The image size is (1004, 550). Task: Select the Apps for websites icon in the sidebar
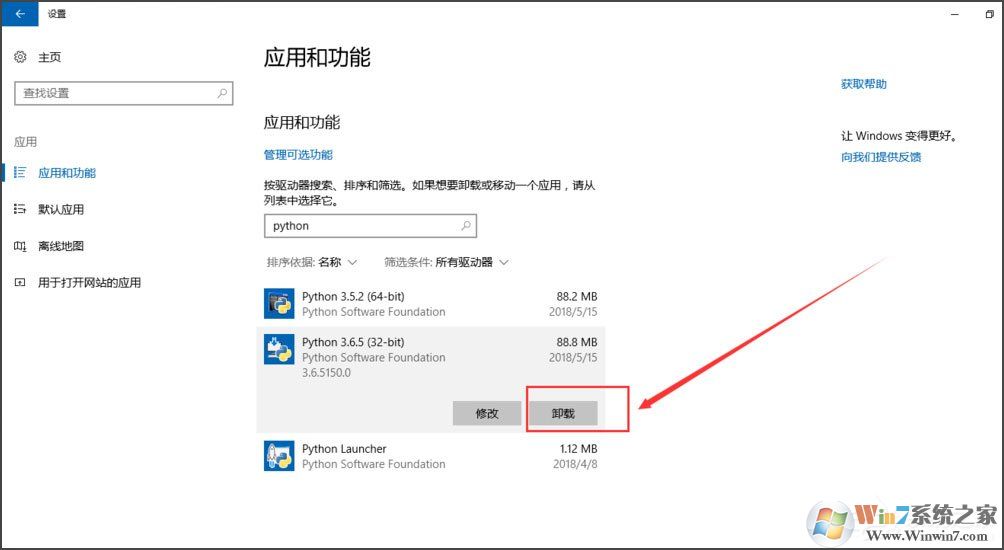coord(20,282)
